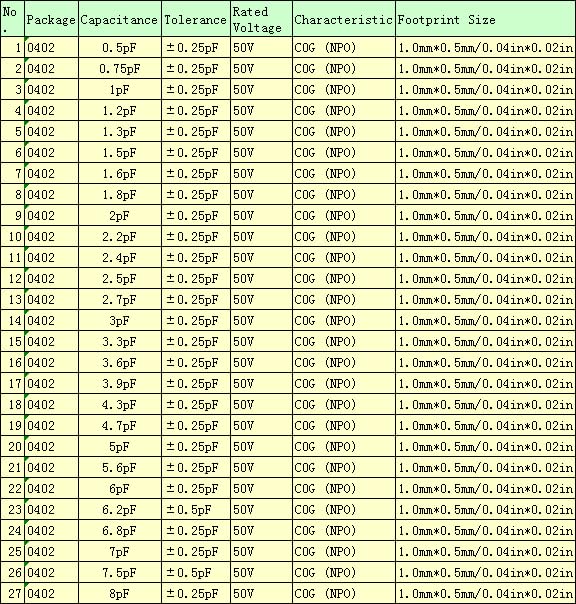
Task: Click the Package header cell
Action: [x=51, y=19]
